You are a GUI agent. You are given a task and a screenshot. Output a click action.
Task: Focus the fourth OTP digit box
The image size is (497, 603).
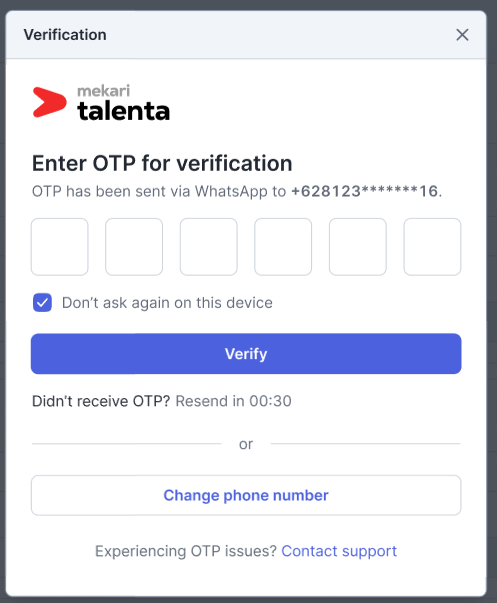tap(283, 247)
